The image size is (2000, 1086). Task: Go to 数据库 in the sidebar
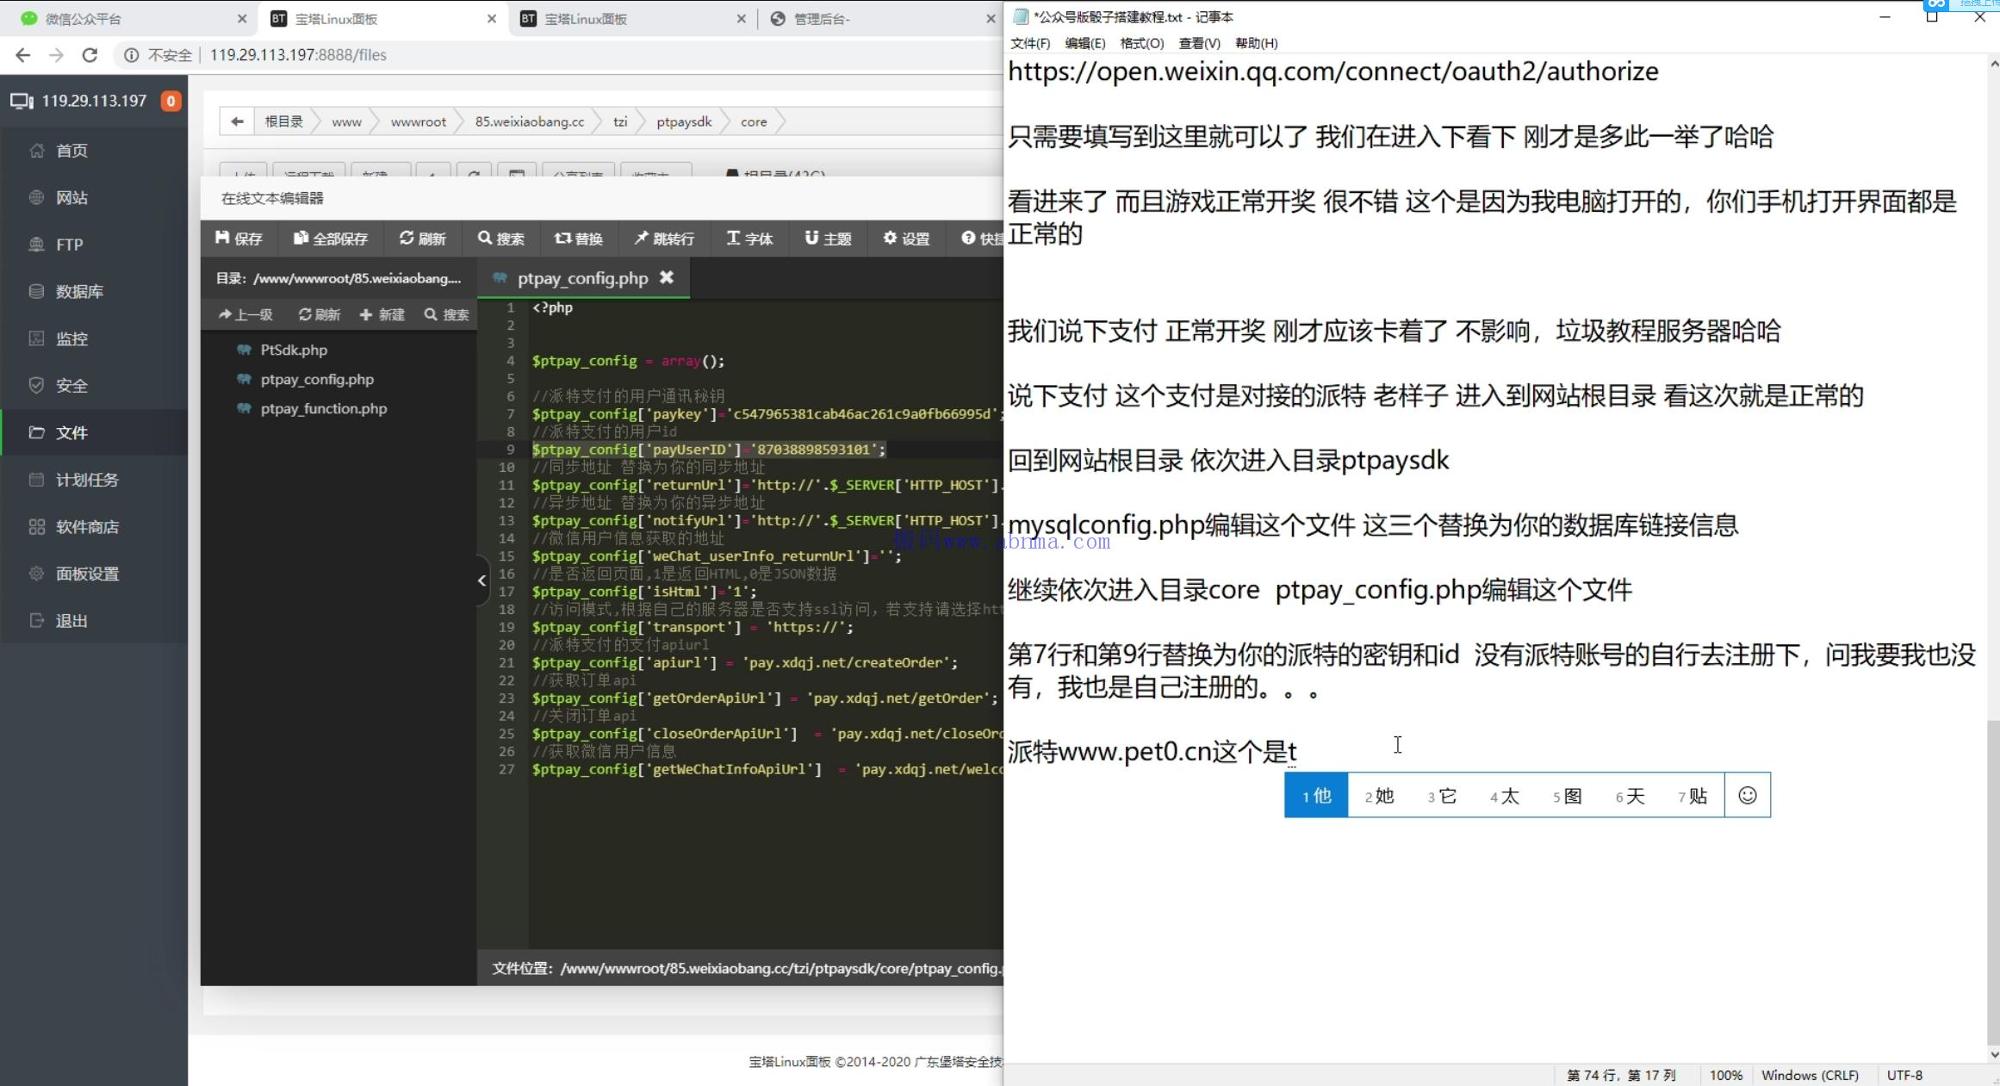(79, 291)
